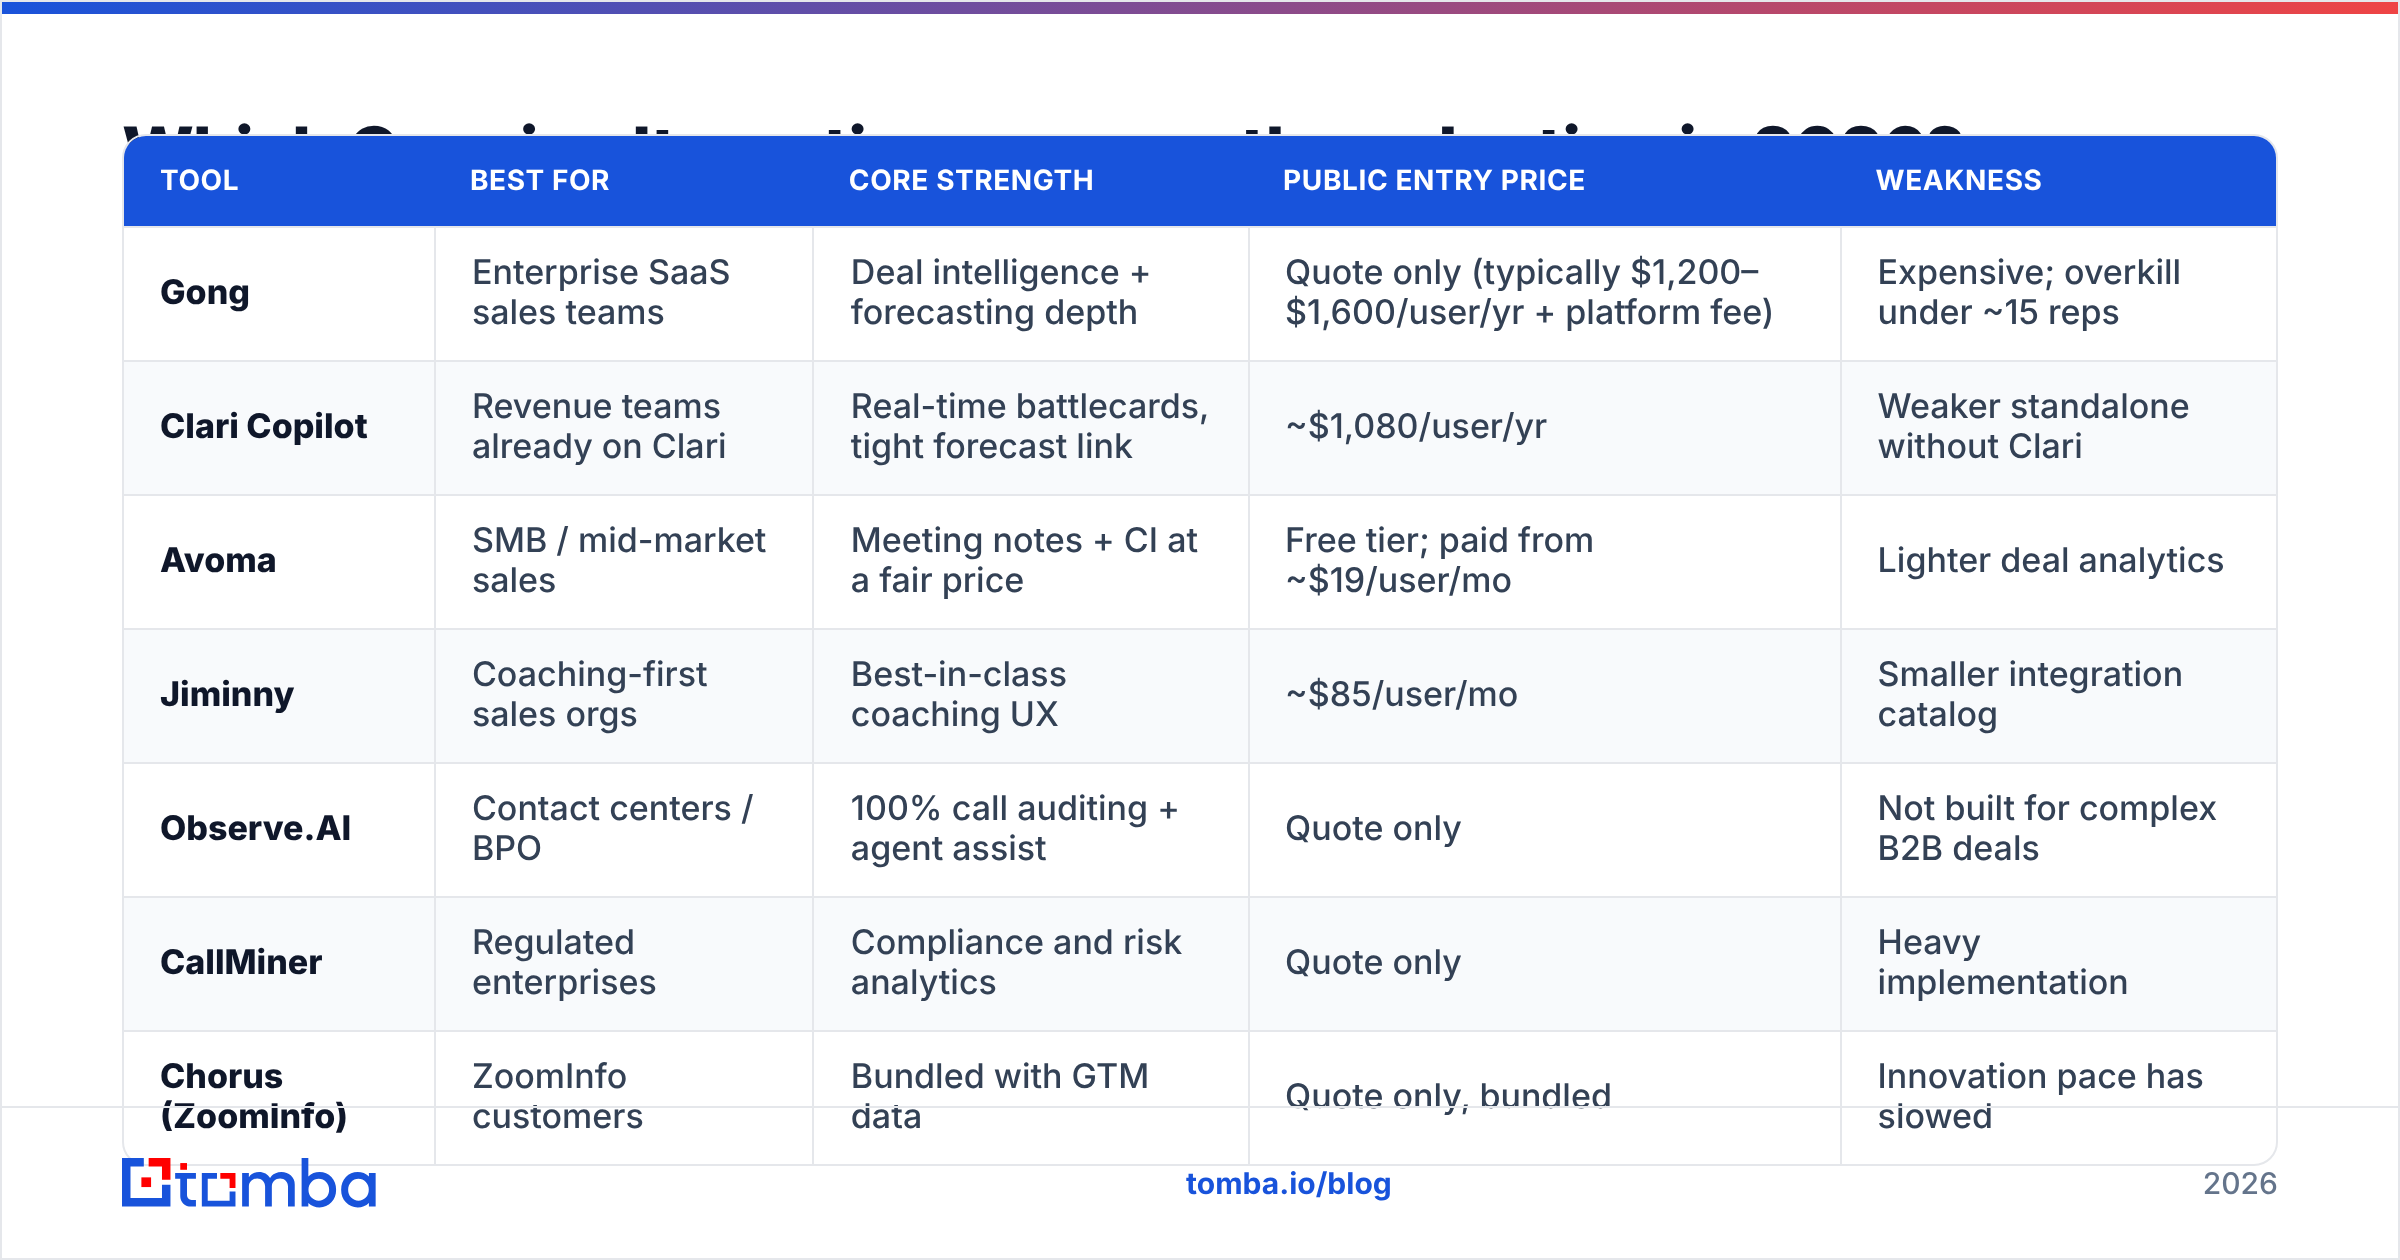Click Gong's 'Quote only (typically $1,200–$1,600/user/yr' price

[x=1529, y=292]
